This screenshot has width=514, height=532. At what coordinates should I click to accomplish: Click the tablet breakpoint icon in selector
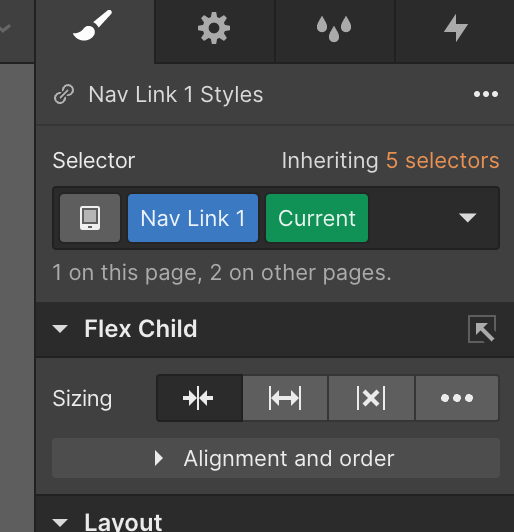[x=90, y=218]
